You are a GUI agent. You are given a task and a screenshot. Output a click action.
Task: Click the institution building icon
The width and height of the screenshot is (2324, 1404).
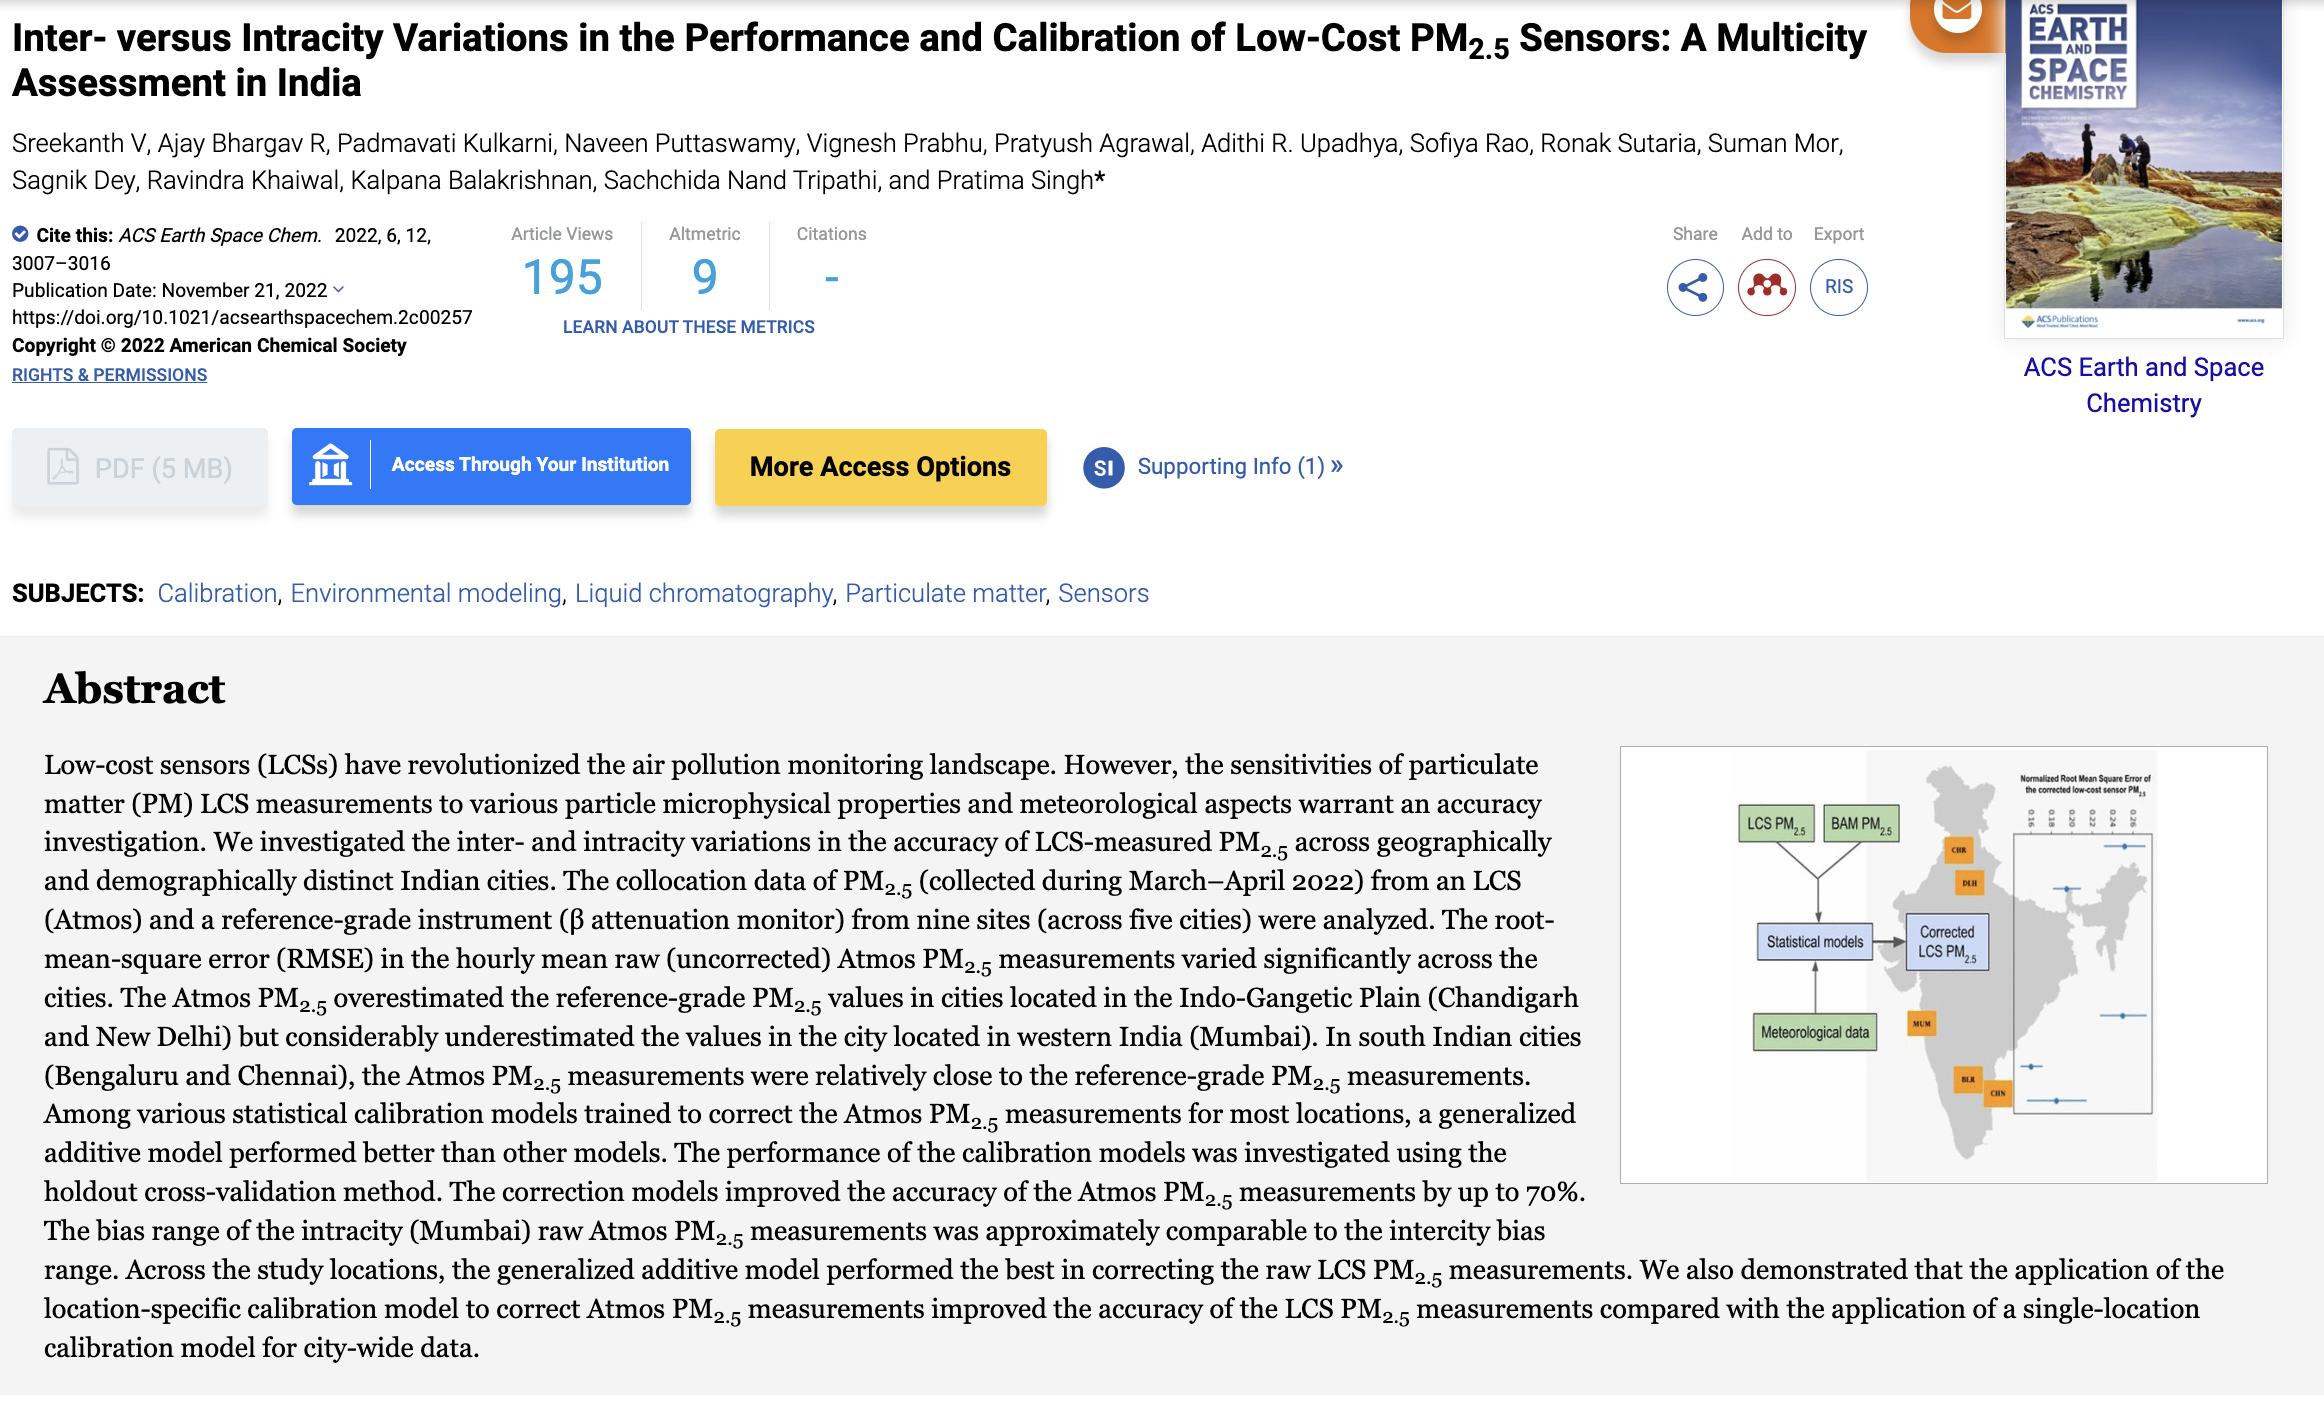pos(331,466)
